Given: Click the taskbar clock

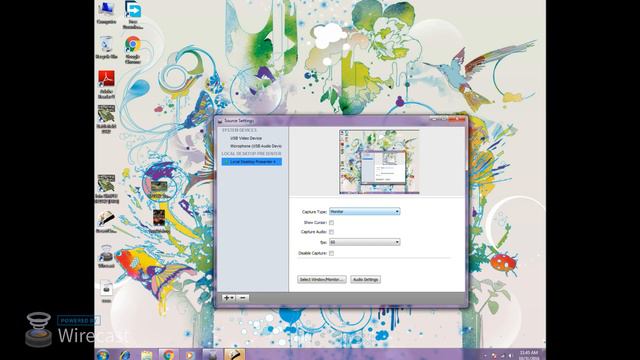Looking at the screenshot, I should click(x=529, y=355).
